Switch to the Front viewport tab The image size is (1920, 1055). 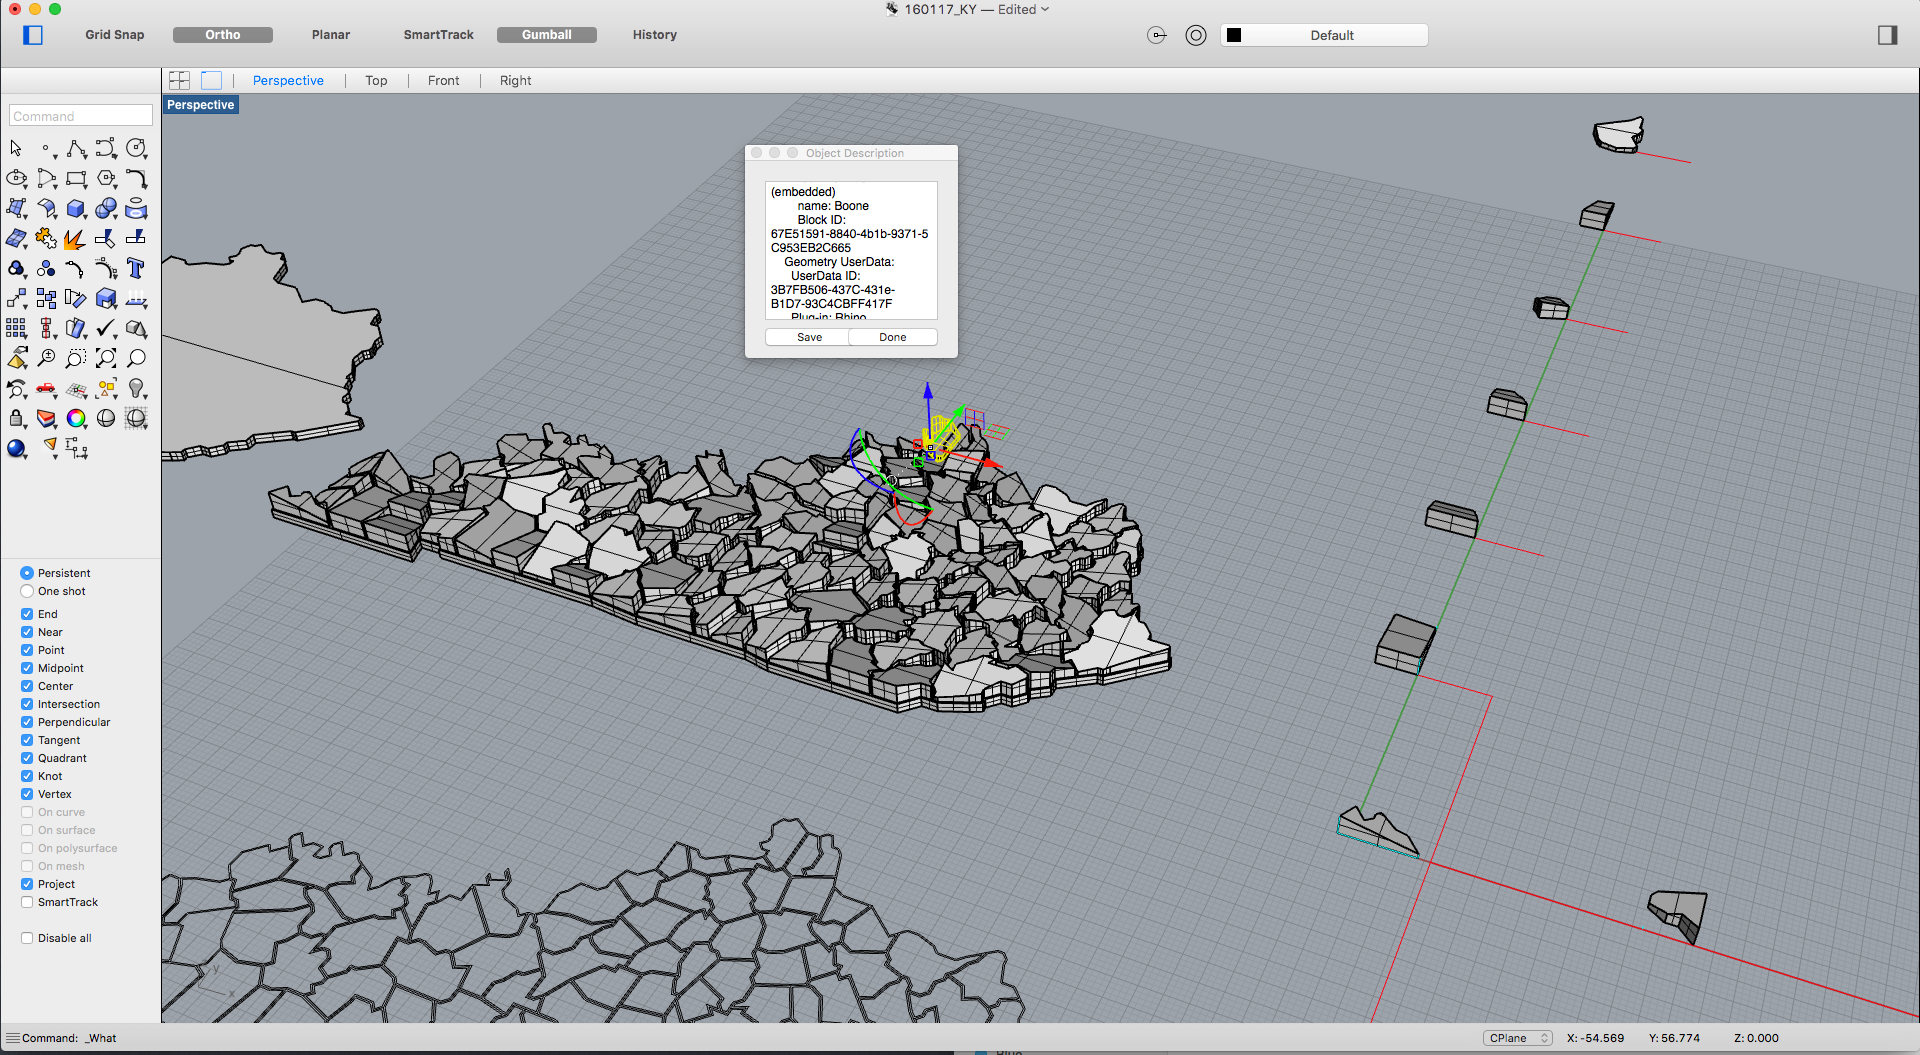(443, 80)
